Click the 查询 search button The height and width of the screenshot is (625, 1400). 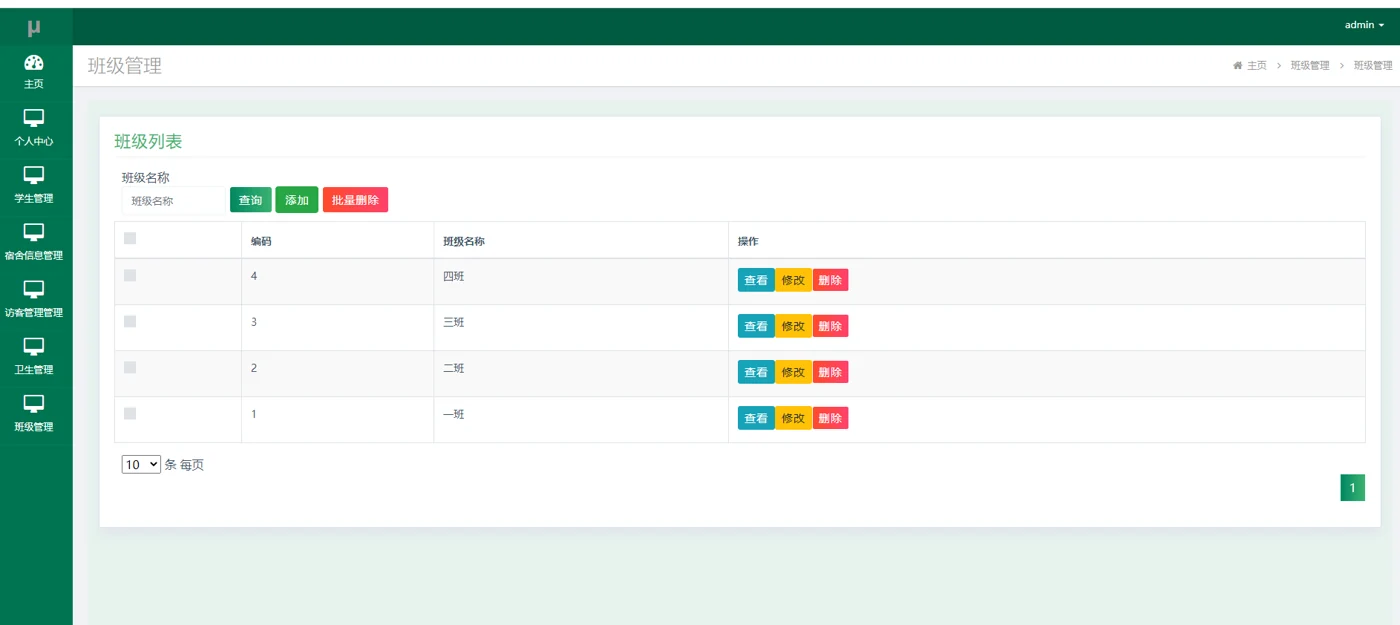(251, 200)
